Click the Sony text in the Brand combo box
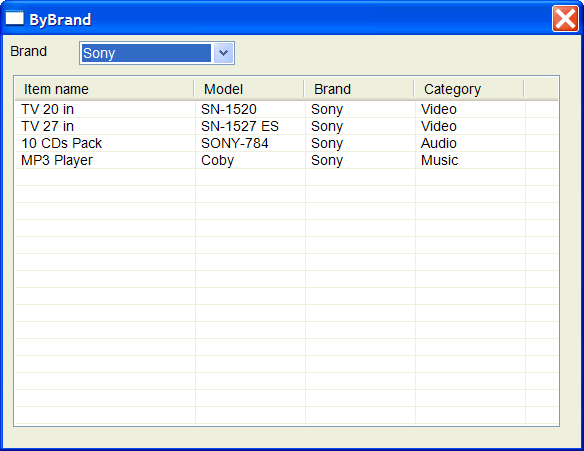Image resolution: width=584 pixels, height=451 pixels. (x=99, y=53)
